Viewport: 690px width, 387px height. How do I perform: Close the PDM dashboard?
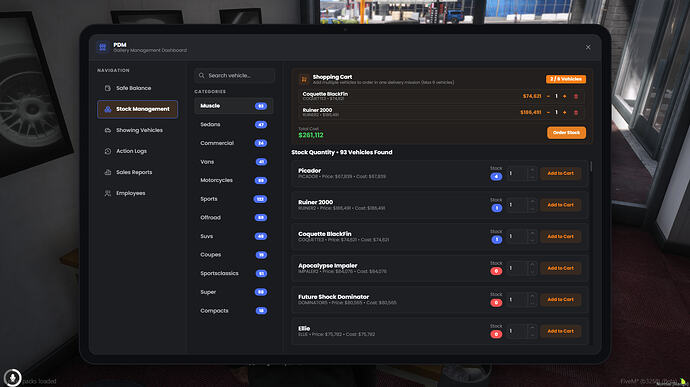pyautogui.click(x=588, y=47)
